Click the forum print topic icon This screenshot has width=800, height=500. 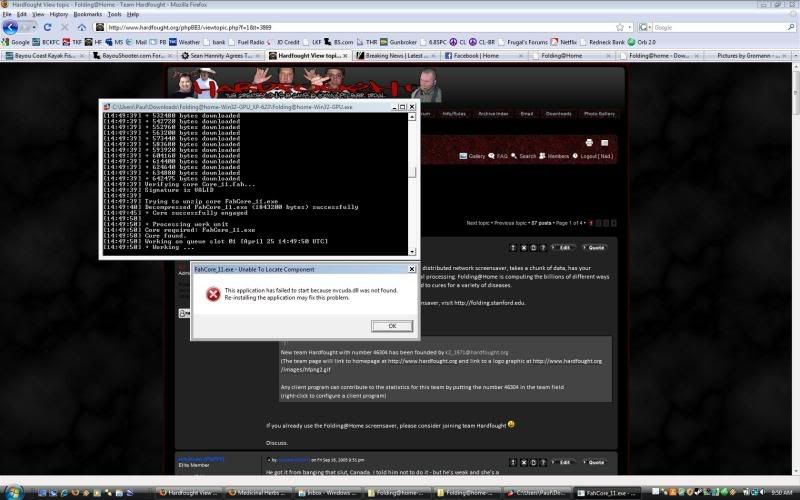pyautogui.click(x=589, y=142)
